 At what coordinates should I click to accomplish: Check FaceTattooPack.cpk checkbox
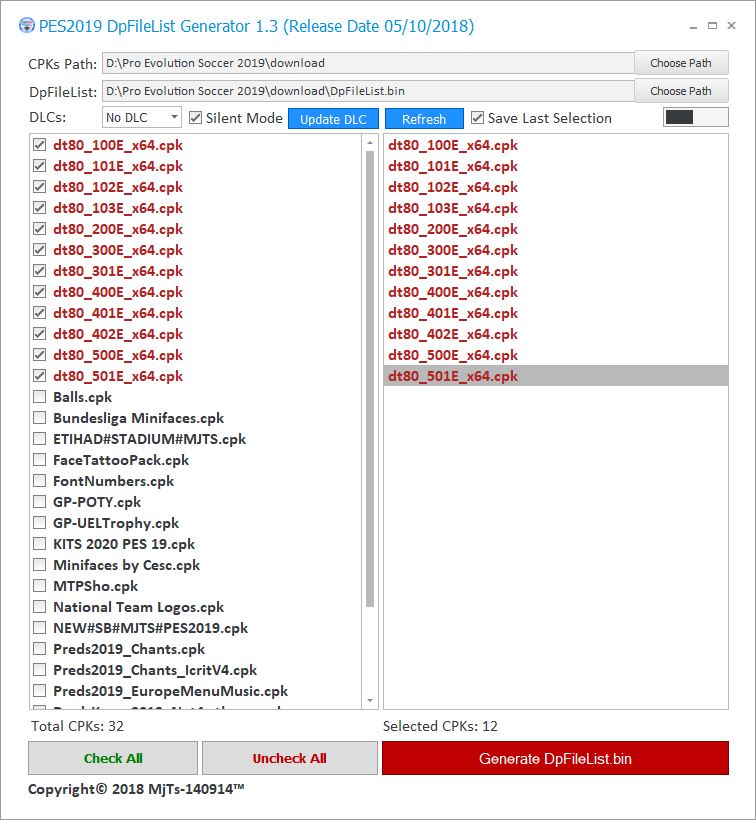(40, 460)
